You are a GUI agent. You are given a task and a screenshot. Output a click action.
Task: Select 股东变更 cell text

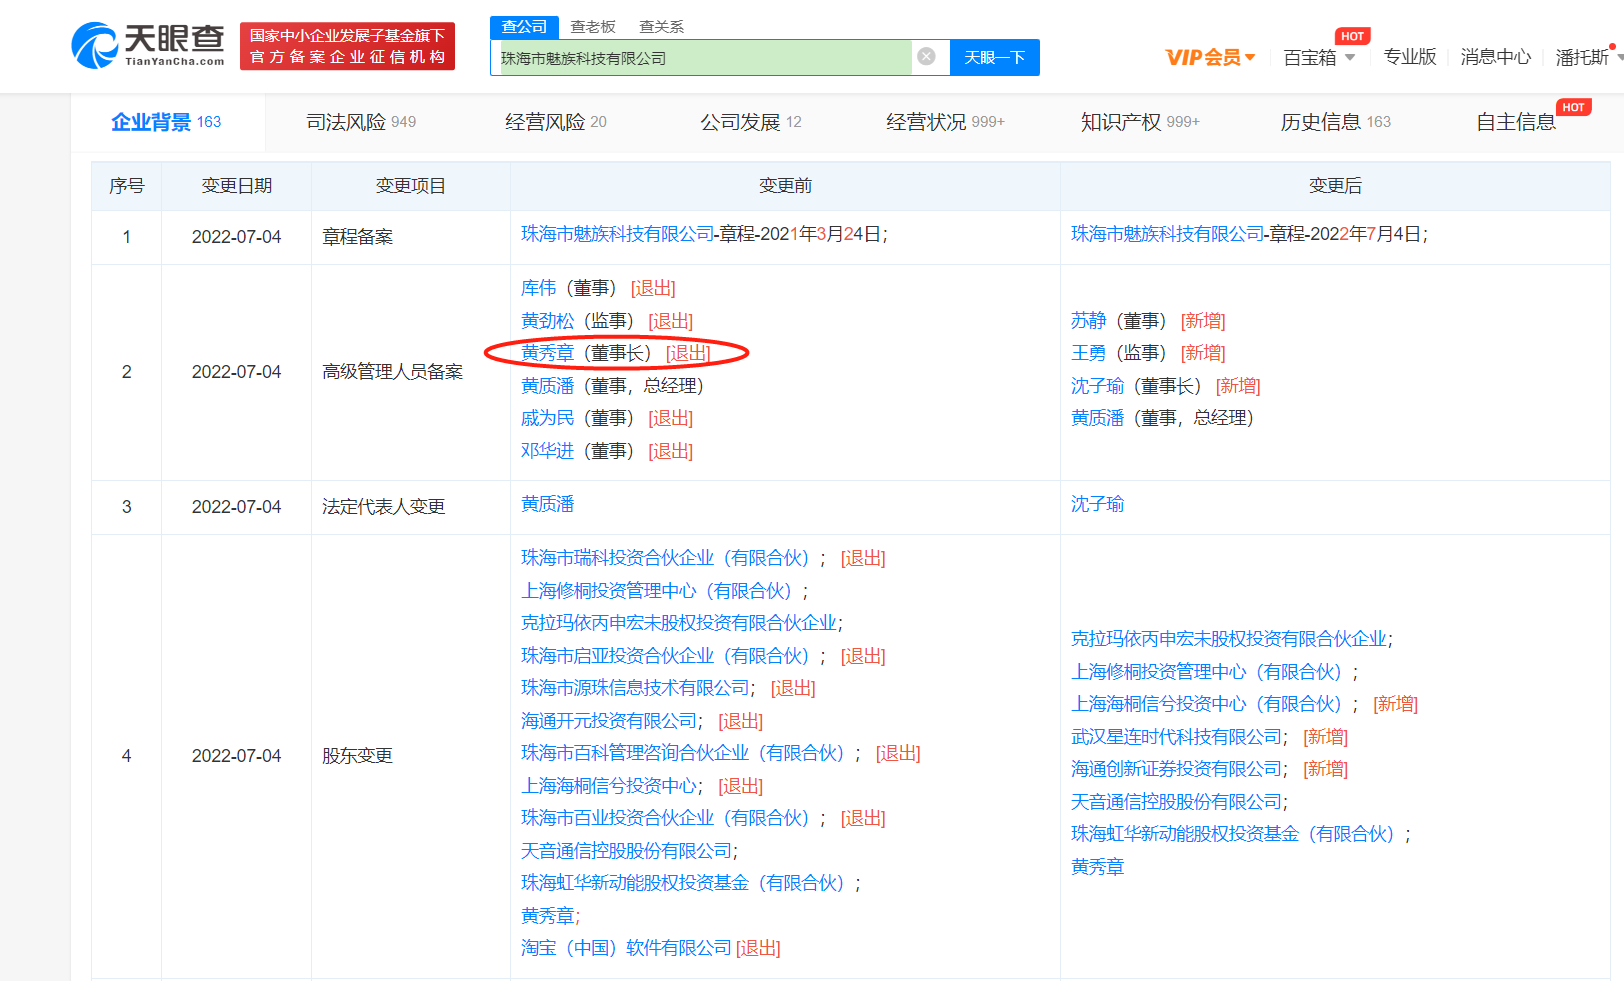click(x=357, y=756)
